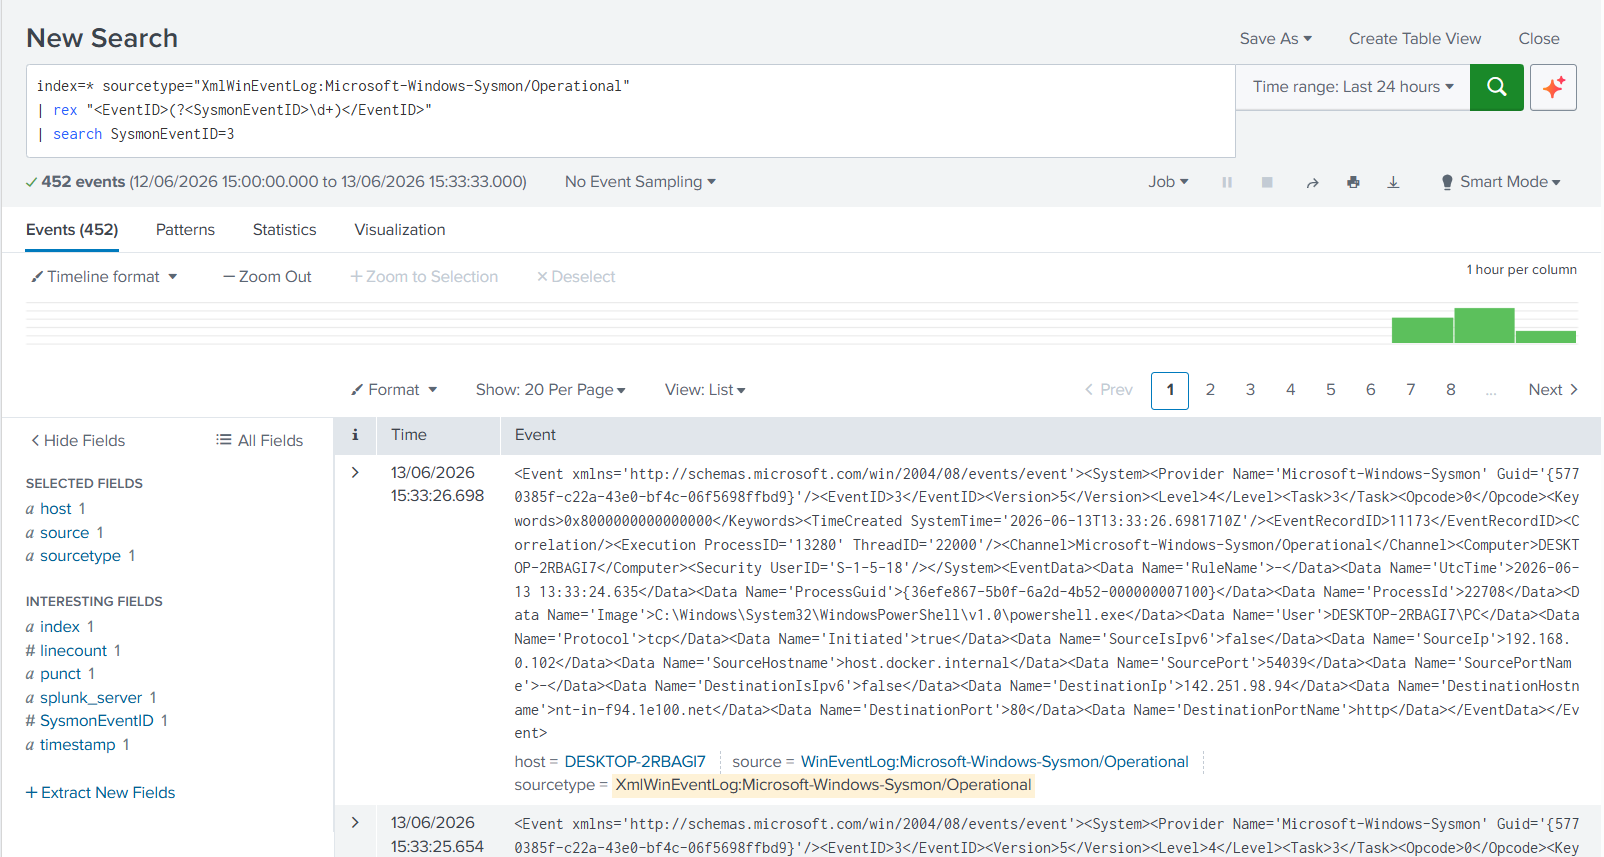1604x857 pixels.
Task: Go to results page 7
Action: [x=1410, y=390]
